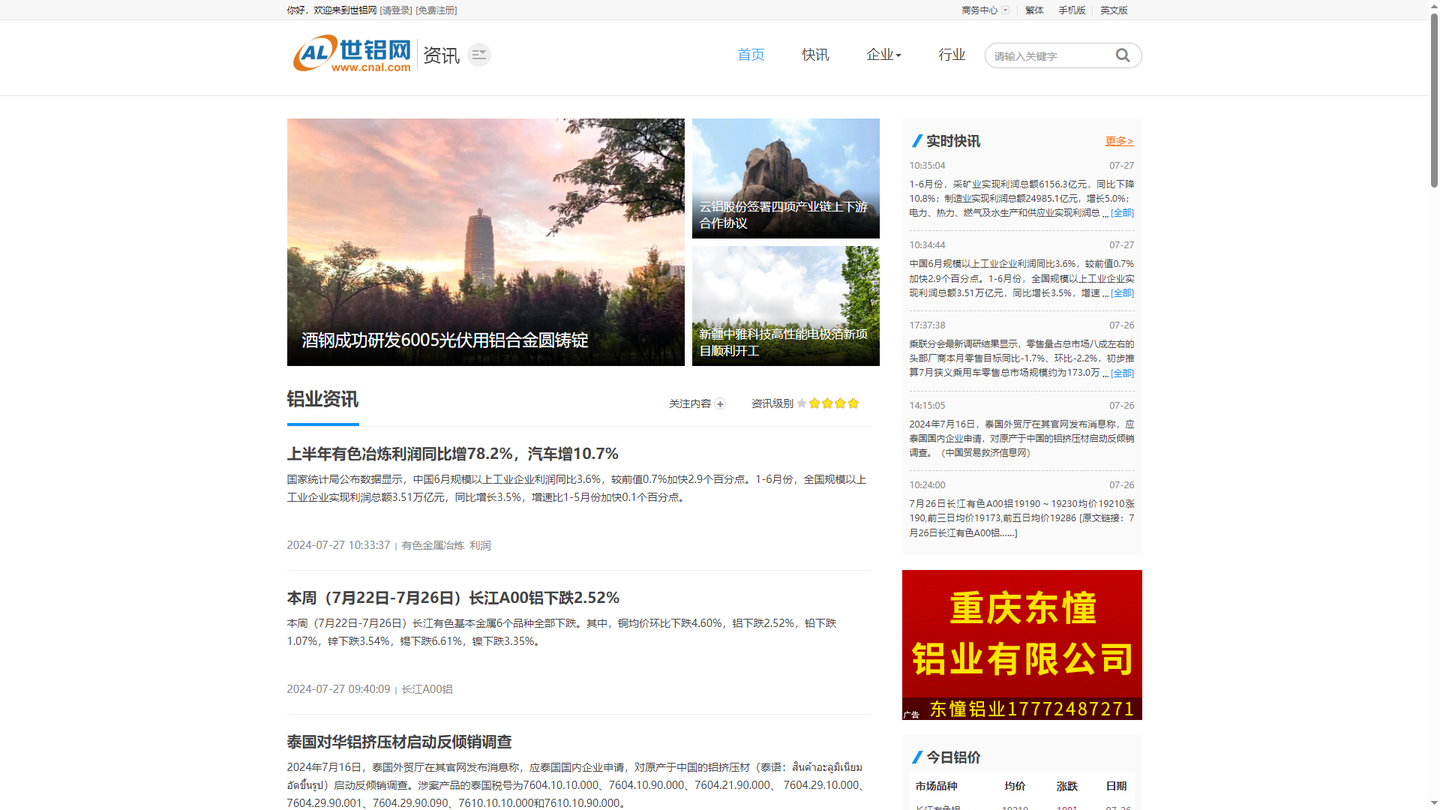This screenshot has height=810, width=1440.
Task: Expand the 企业 navigation dropdown
Action: pos(884,55)
